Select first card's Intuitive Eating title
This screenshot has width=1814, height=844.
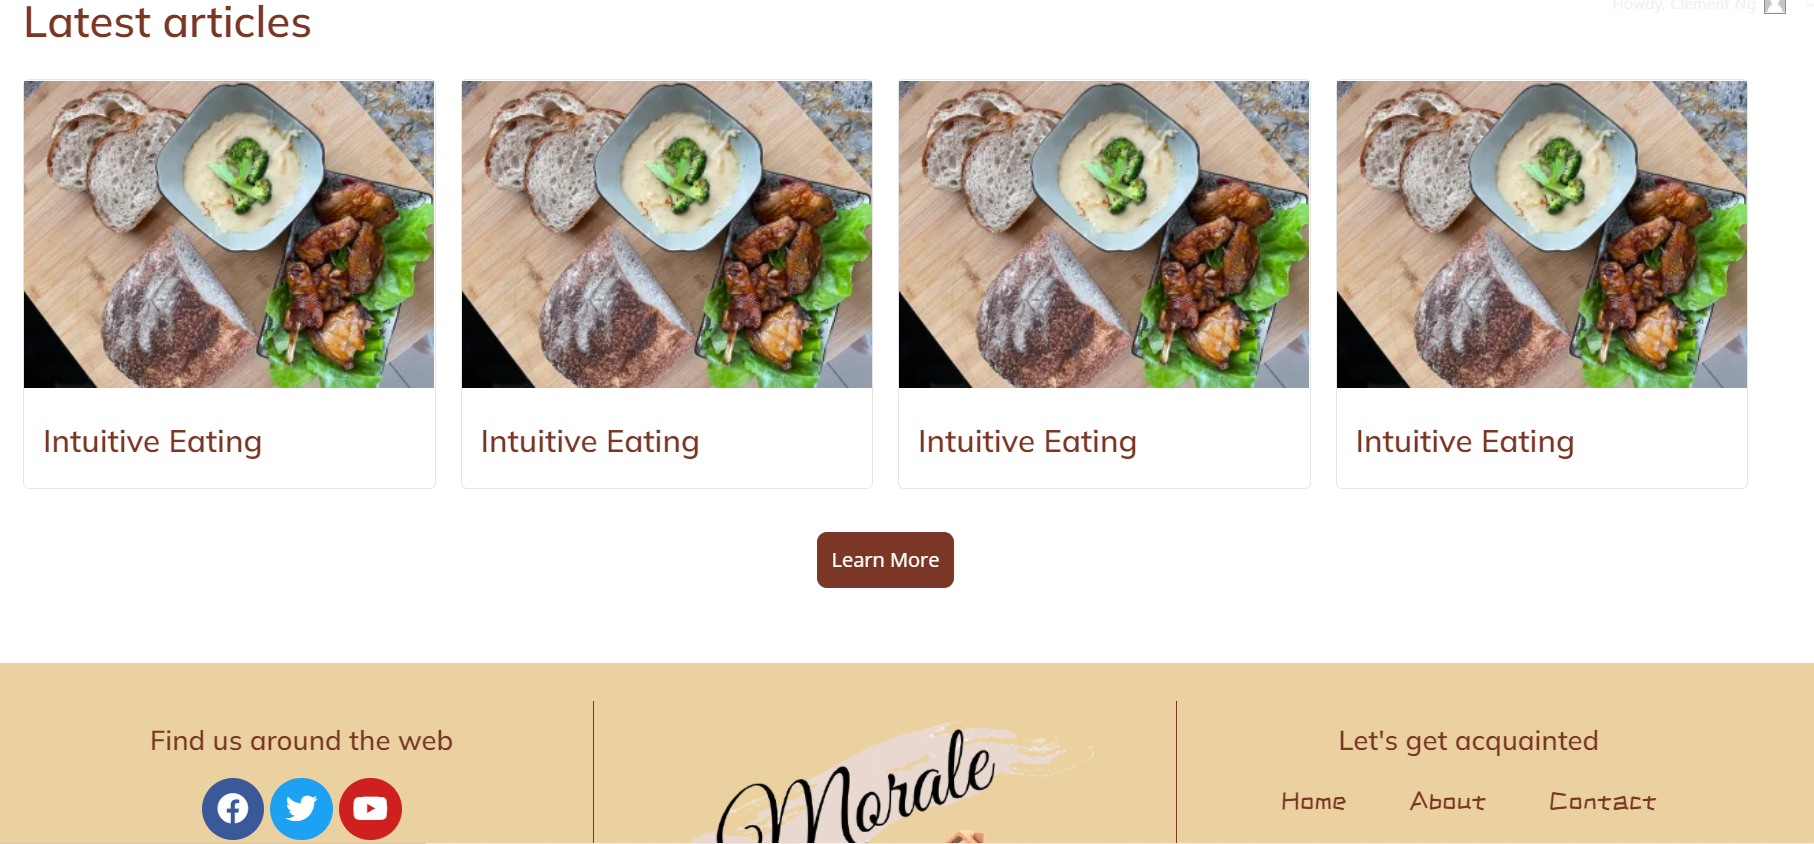(152, 442)
